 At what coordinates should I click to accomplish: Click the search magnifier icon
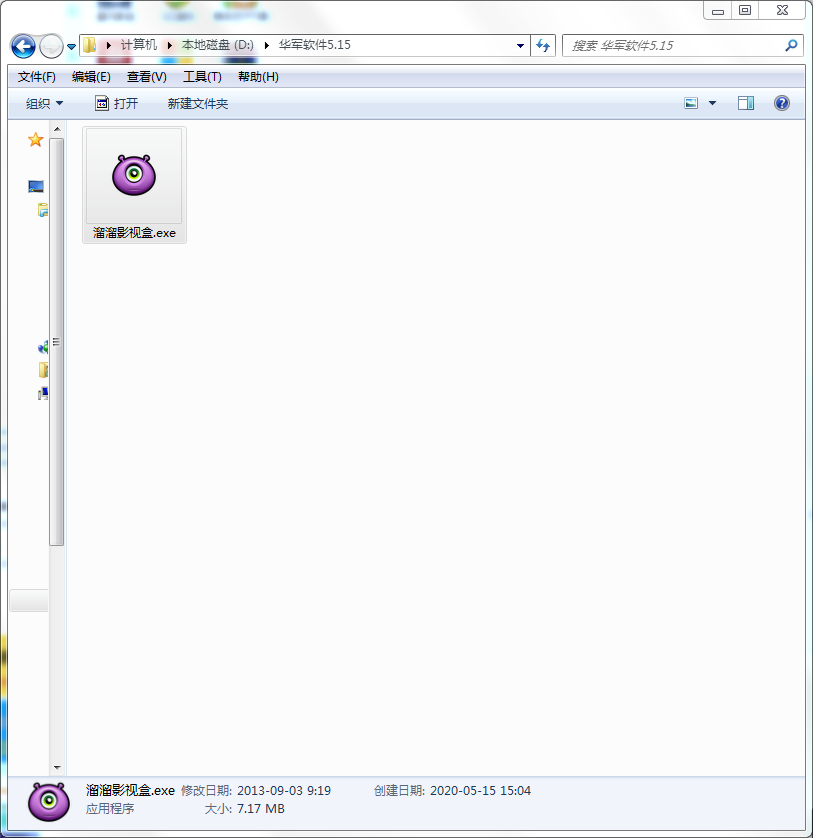tap(791, 45)
